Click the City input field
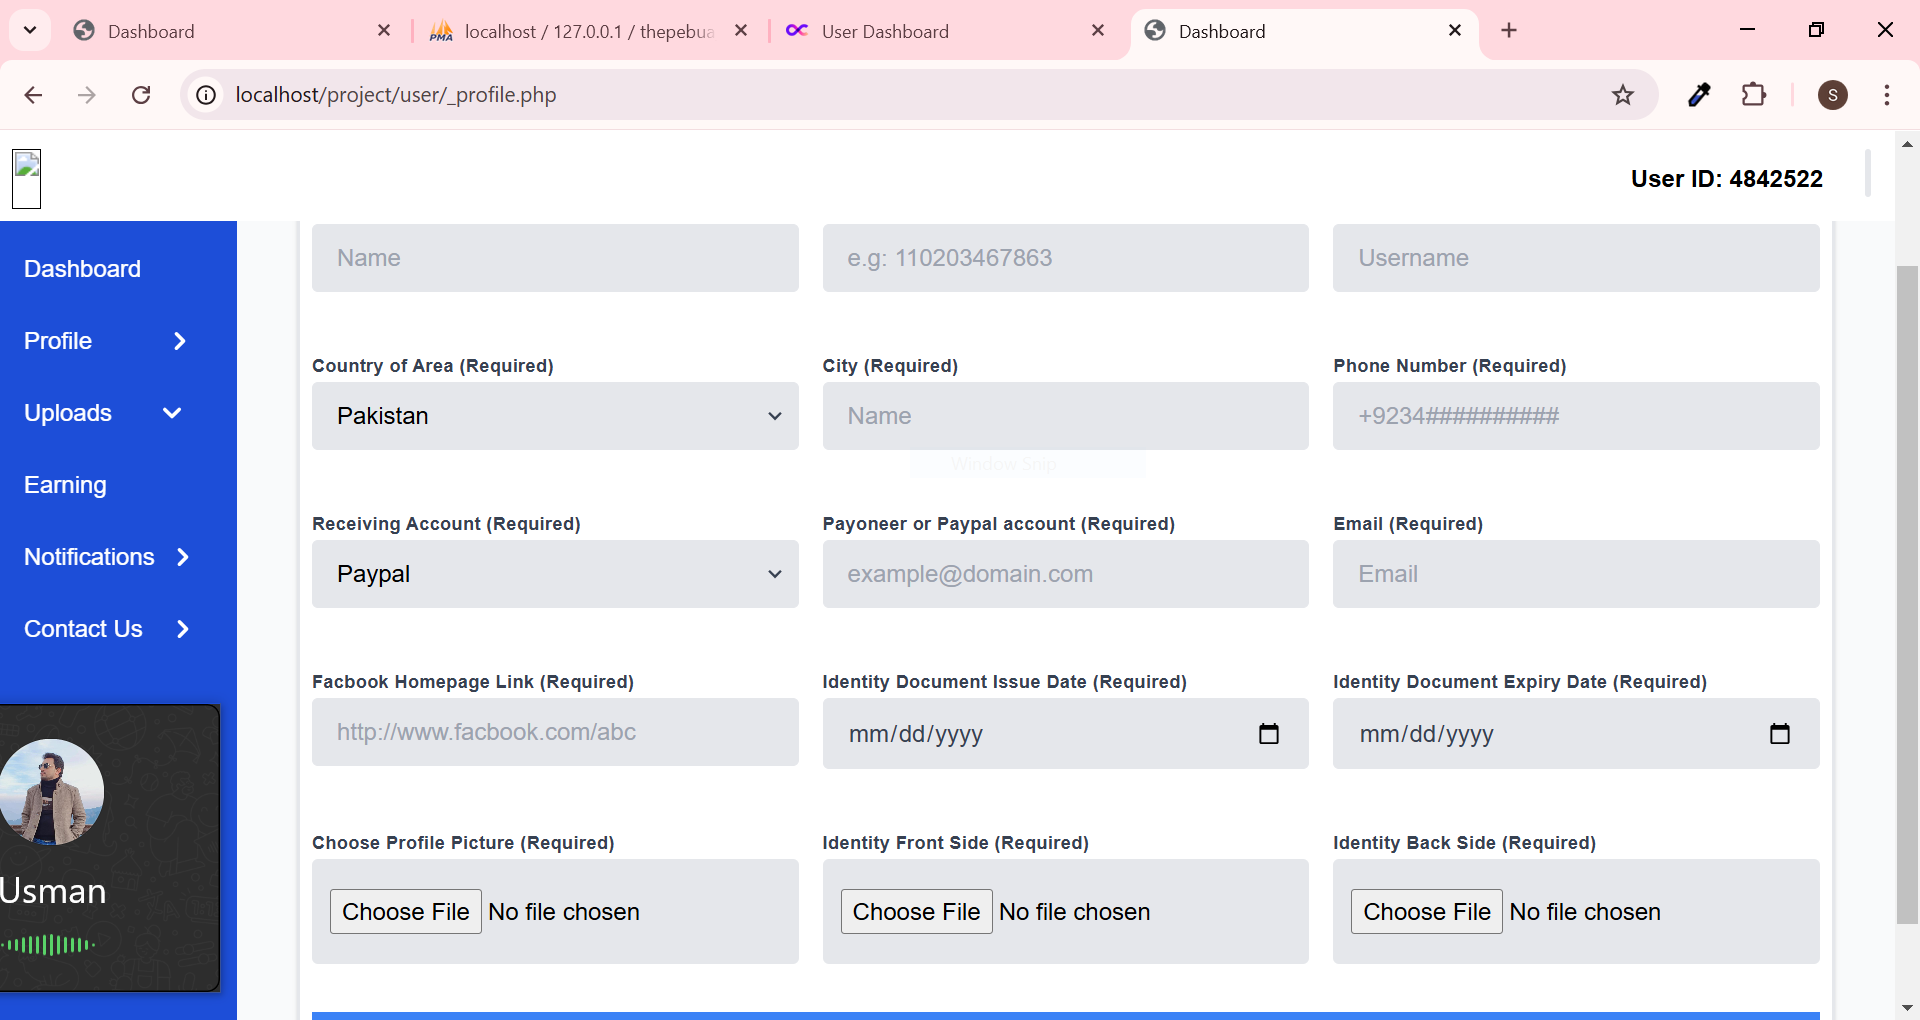1920x1020 pixels. pos(1065,416)
